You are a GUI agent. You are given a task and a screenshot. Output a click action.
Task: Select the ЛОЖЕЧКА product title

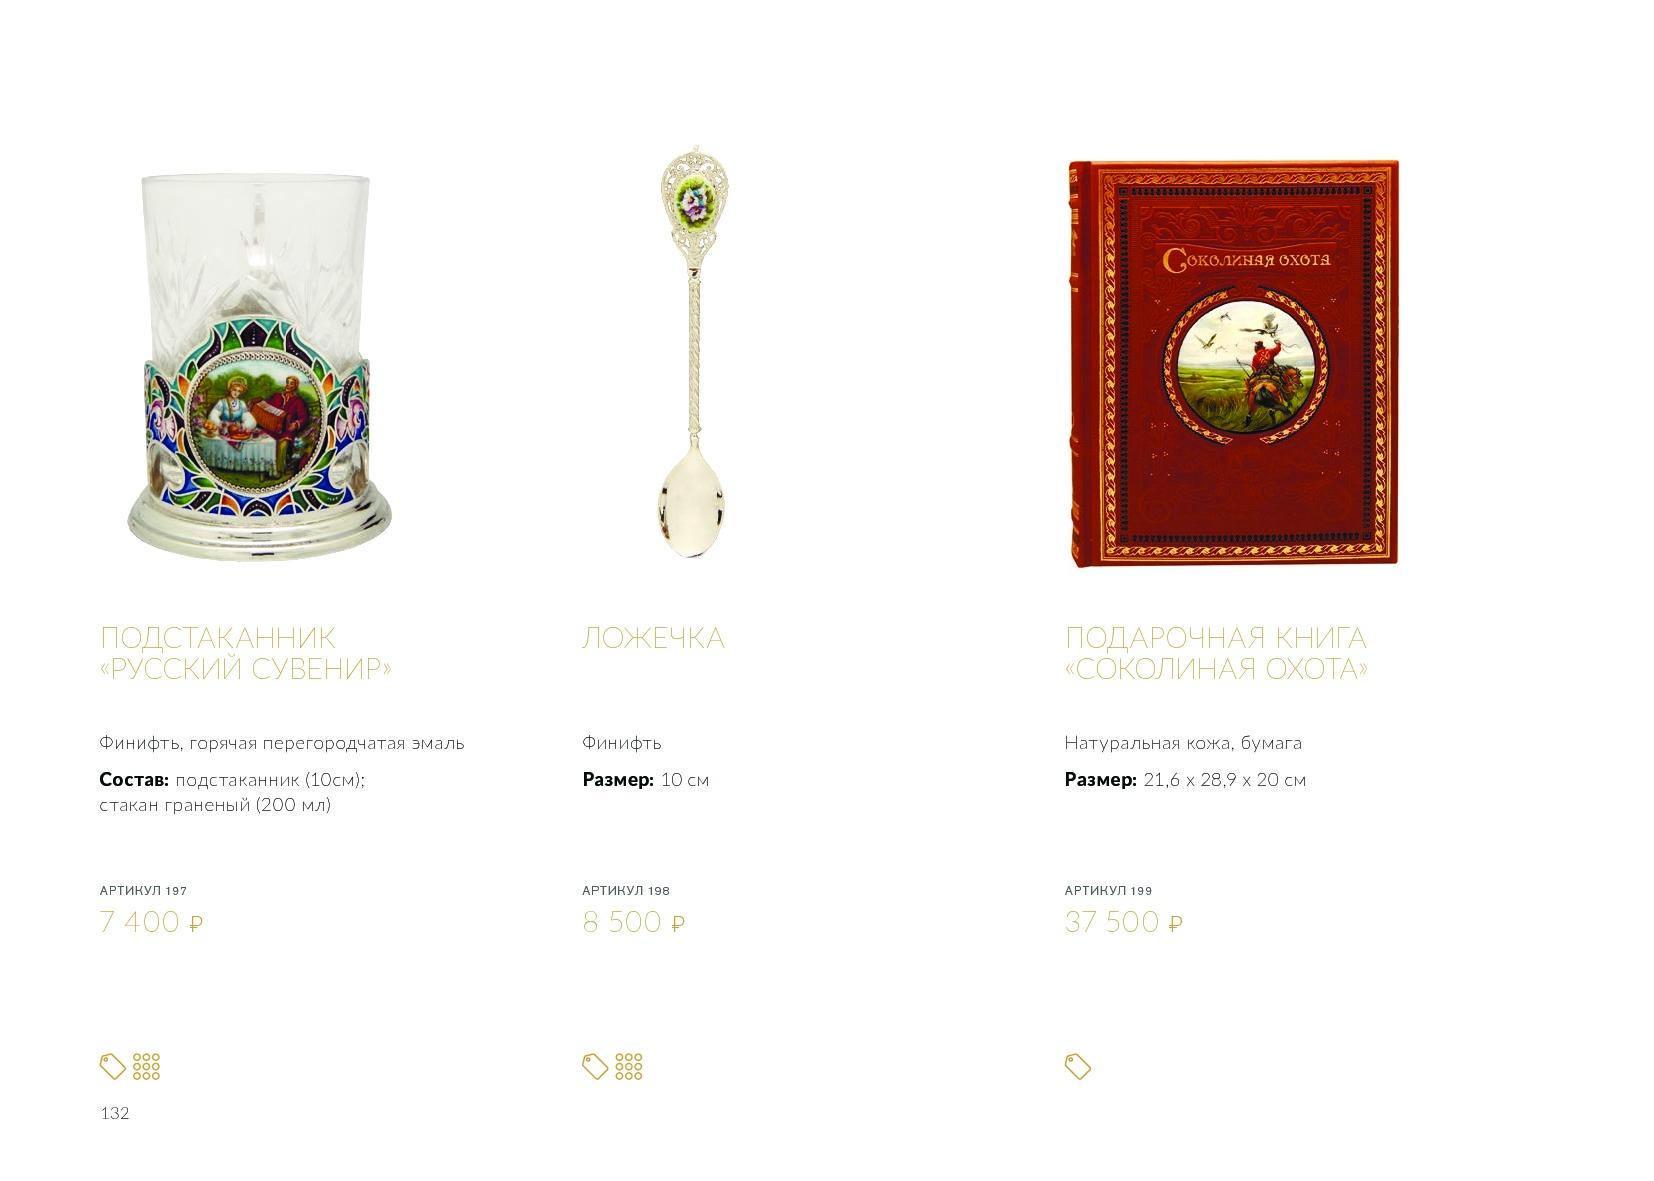pos(654,638)
